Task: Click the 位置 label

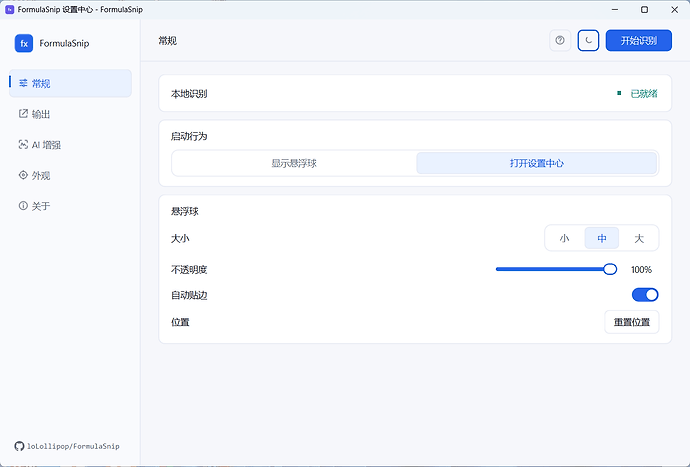Action: click(x=180, y=322)
